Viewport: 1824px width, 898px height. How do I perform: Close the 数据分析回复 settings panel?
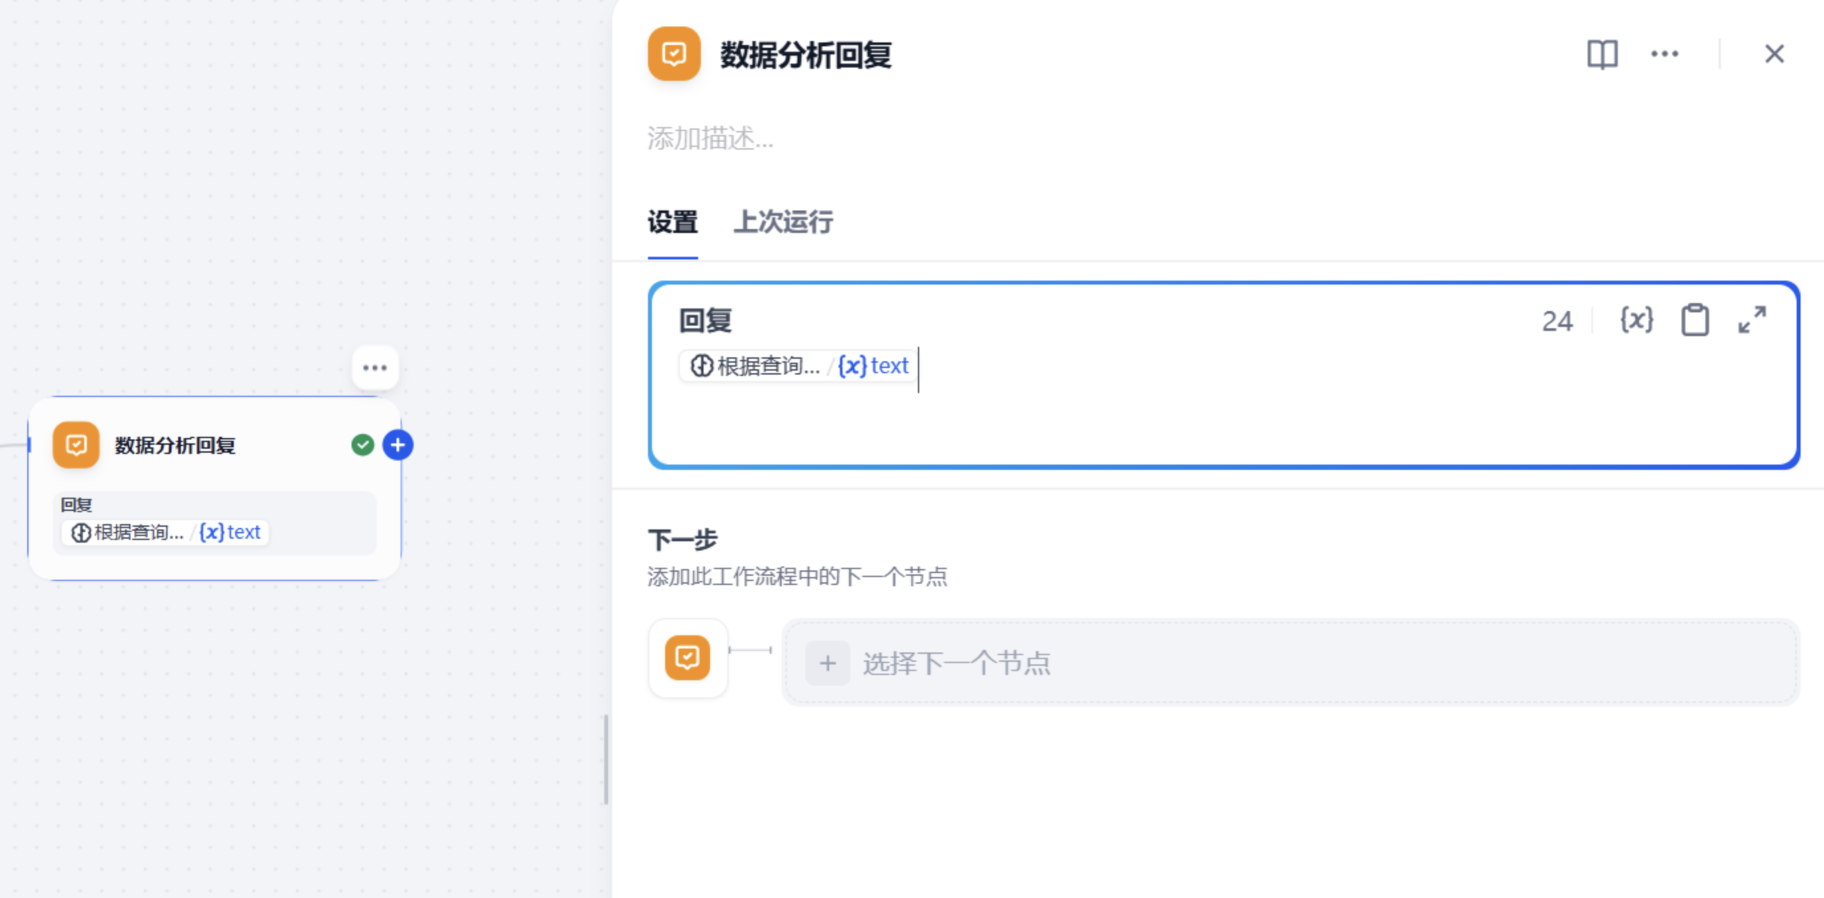pos(1774,54)
